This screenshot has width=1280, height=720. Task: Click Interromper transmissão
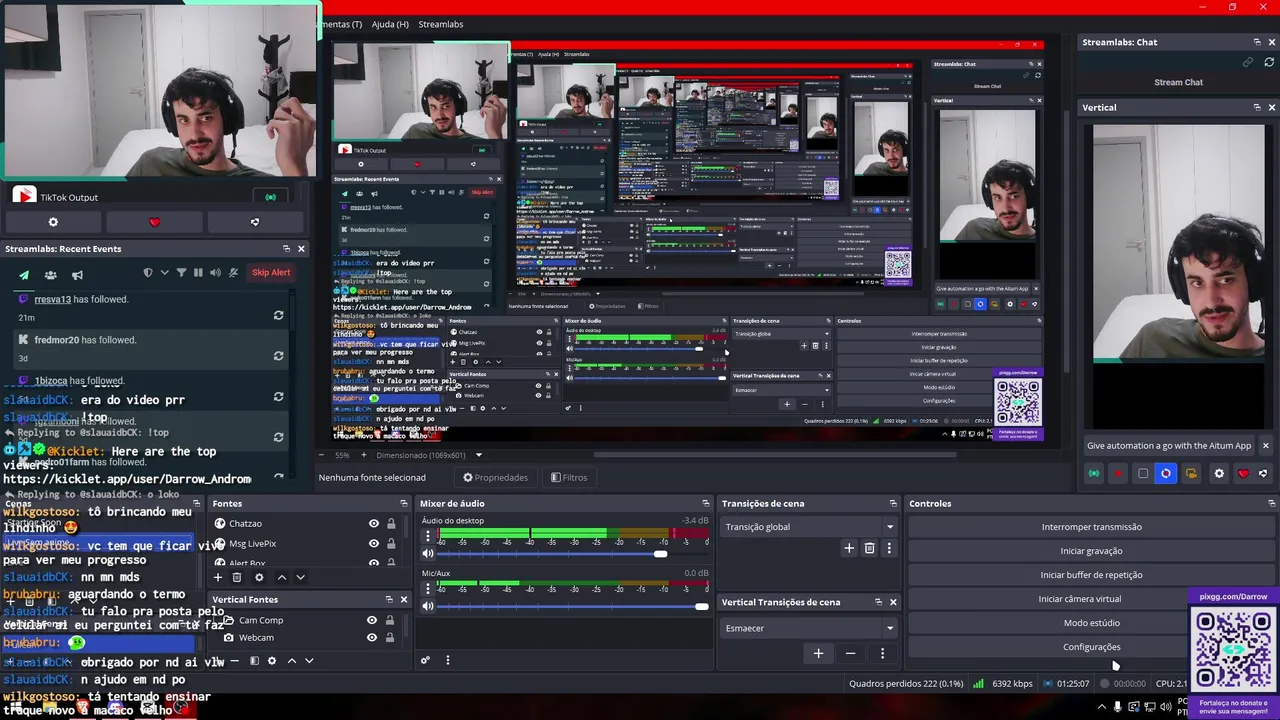pyautogui.click(x=1091, y=527)
